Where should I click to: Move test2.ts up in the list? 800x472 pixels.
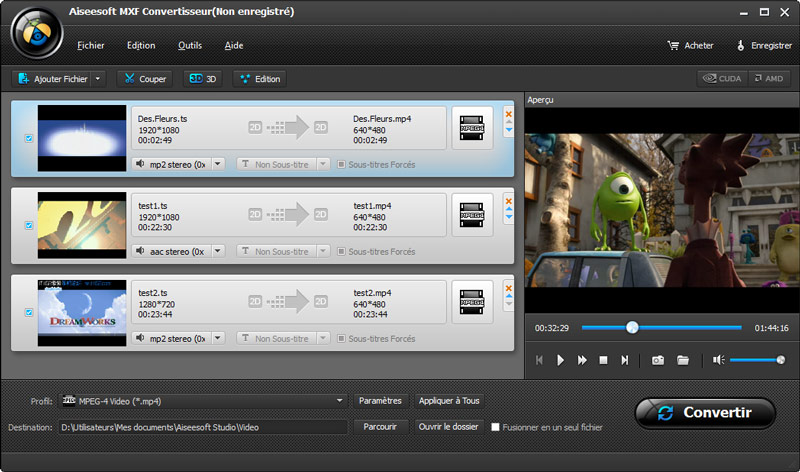point(509,296)
